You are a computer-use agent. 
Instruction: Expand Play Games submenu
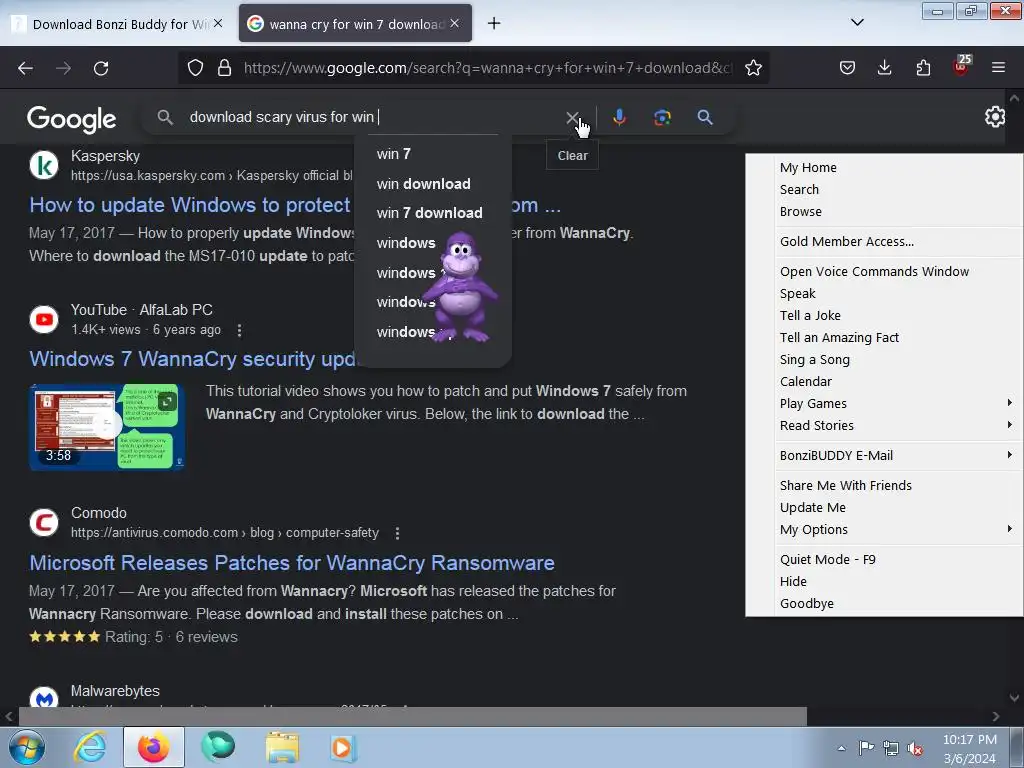point(884,404)
